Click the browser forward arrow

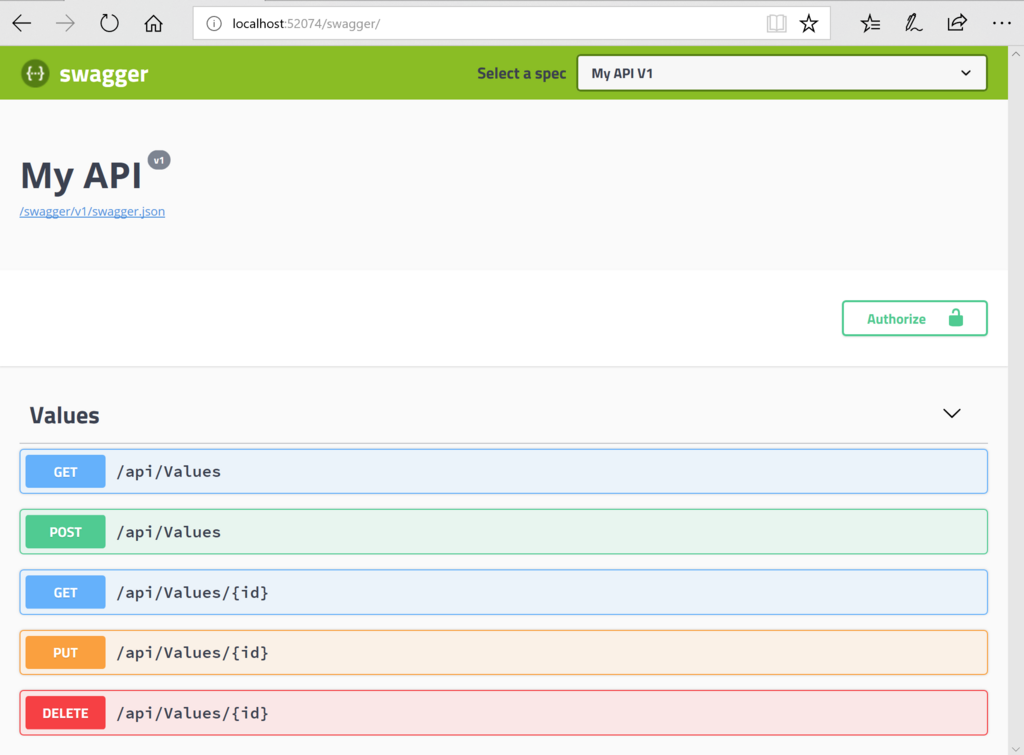pos(65,24)
